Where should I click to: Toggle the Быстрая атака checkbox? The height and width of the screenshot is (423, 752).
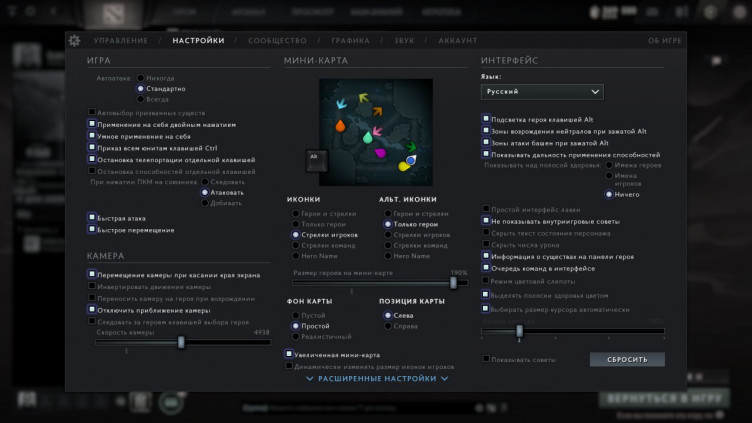[92, 217]
